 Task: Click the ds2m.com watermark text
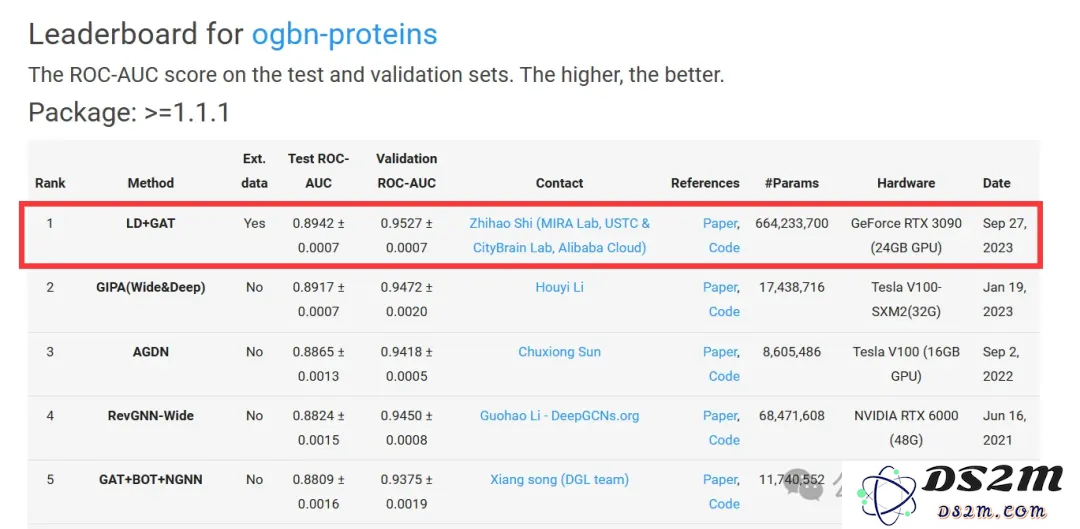point(992,512)
